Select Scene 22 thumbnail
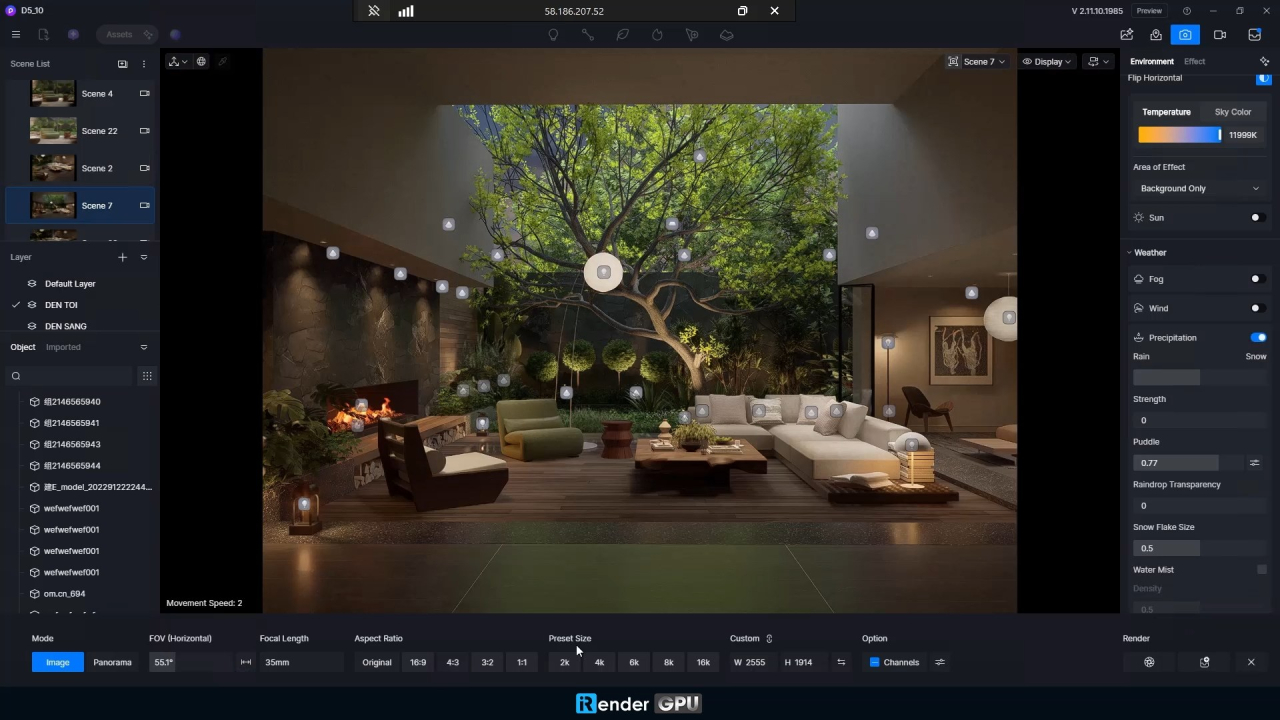The image size is (1280, 720). [x=53, y=131]
